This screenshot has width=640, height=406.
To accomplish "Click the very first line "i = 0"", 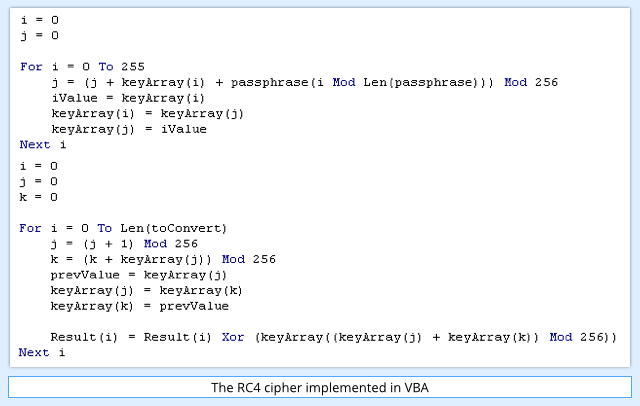I will point(40,20).
